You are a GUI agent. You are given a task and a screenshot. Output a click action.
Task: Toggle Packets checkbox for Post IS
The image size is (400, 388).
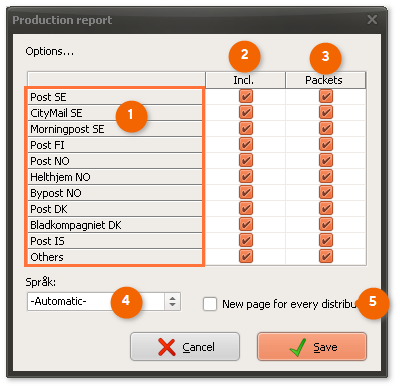326,241
